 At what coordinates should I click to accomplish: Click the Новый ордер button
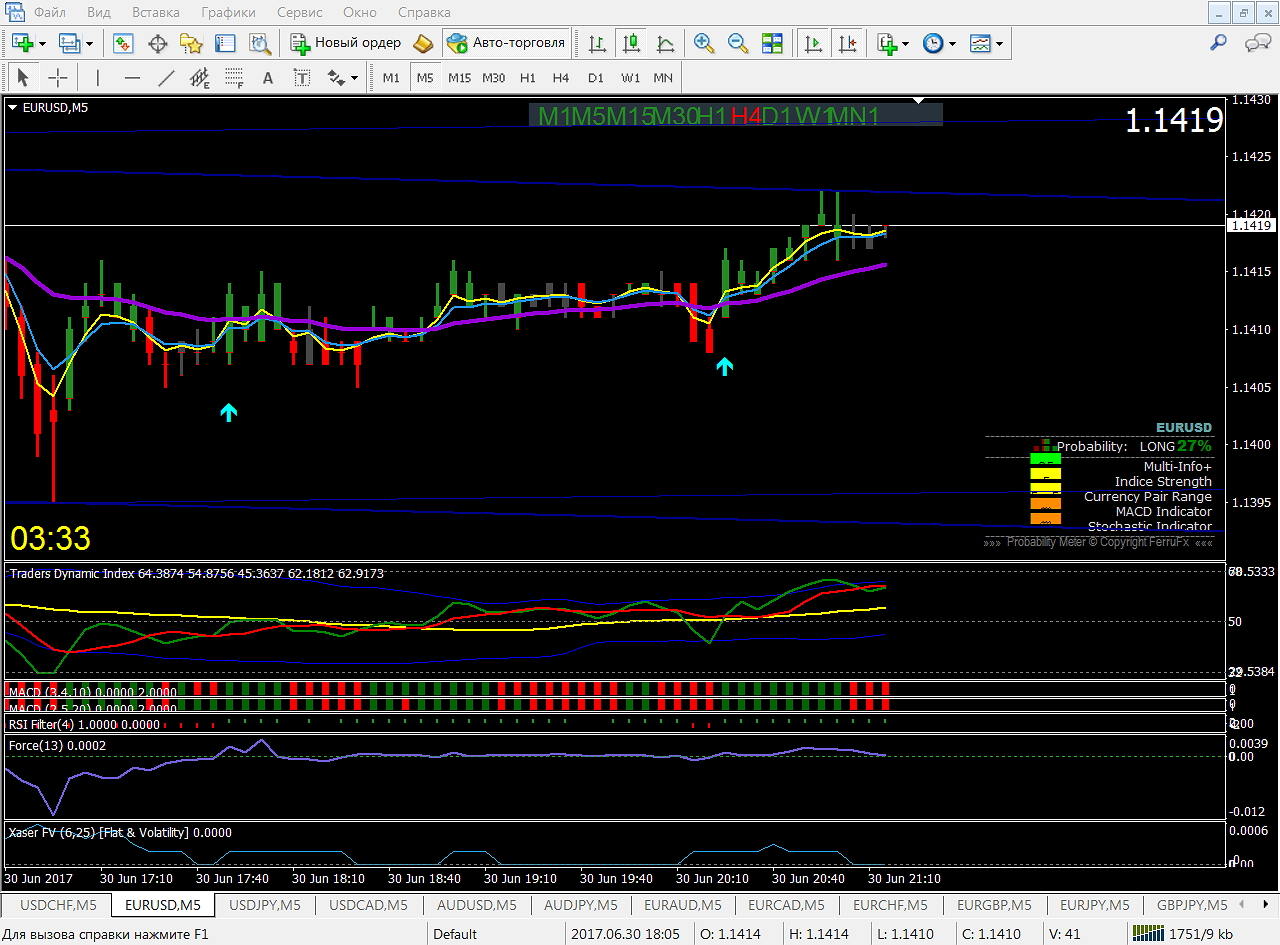click(346, 43)
